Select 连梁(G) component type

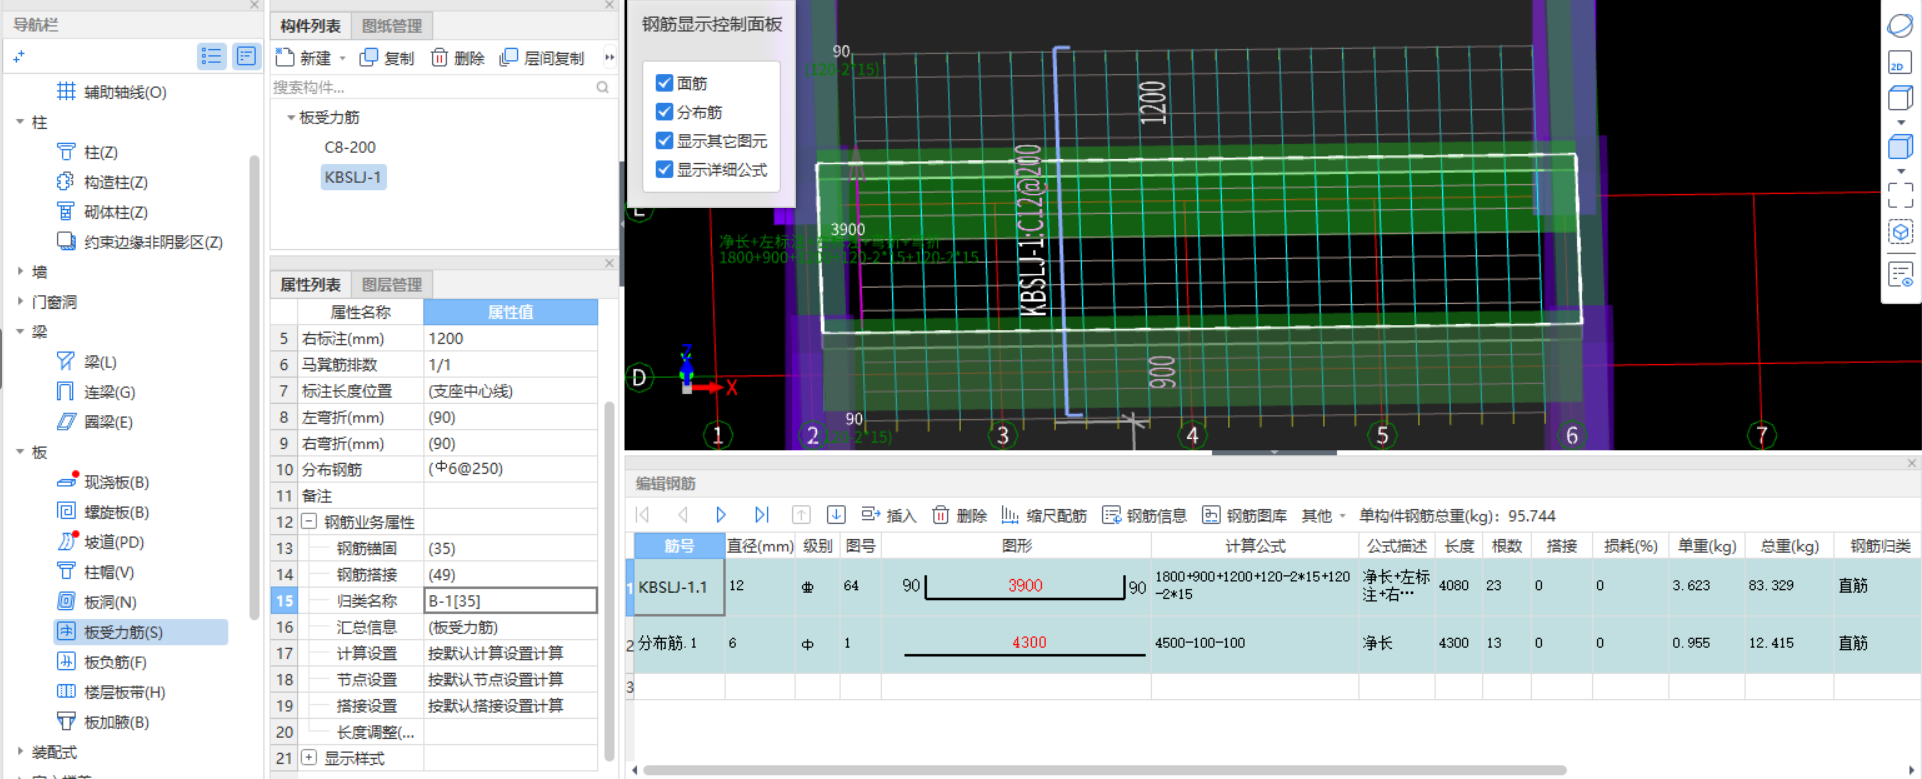[96, 392]
